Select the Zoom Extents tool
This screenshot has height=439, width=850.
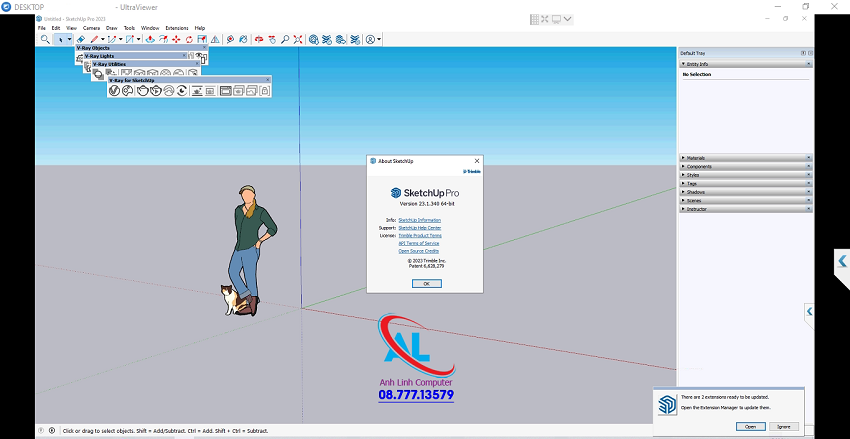pos(298,39)
